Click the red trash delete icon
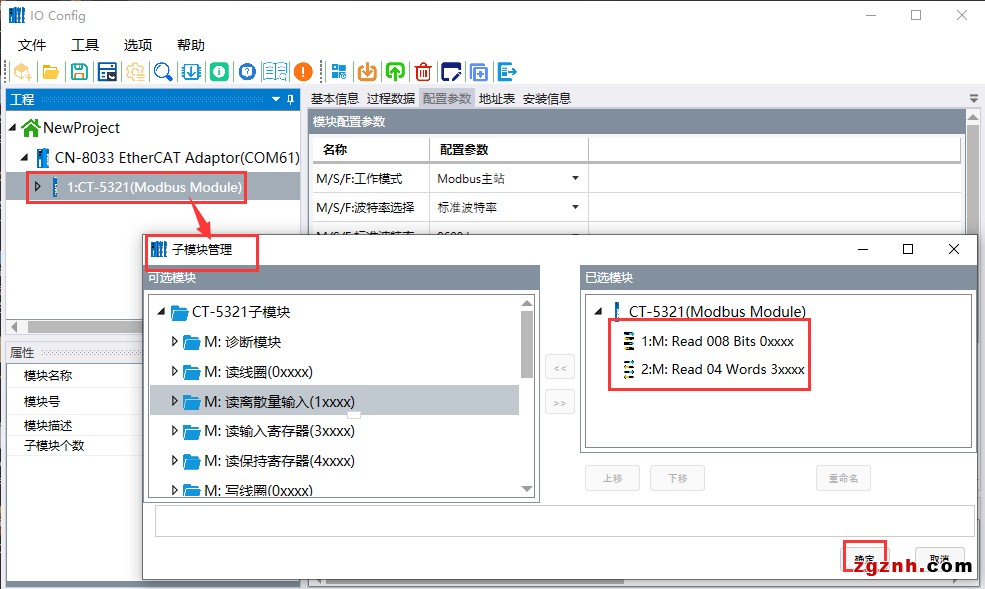This screenshot has height=589, width=985. 424,72
